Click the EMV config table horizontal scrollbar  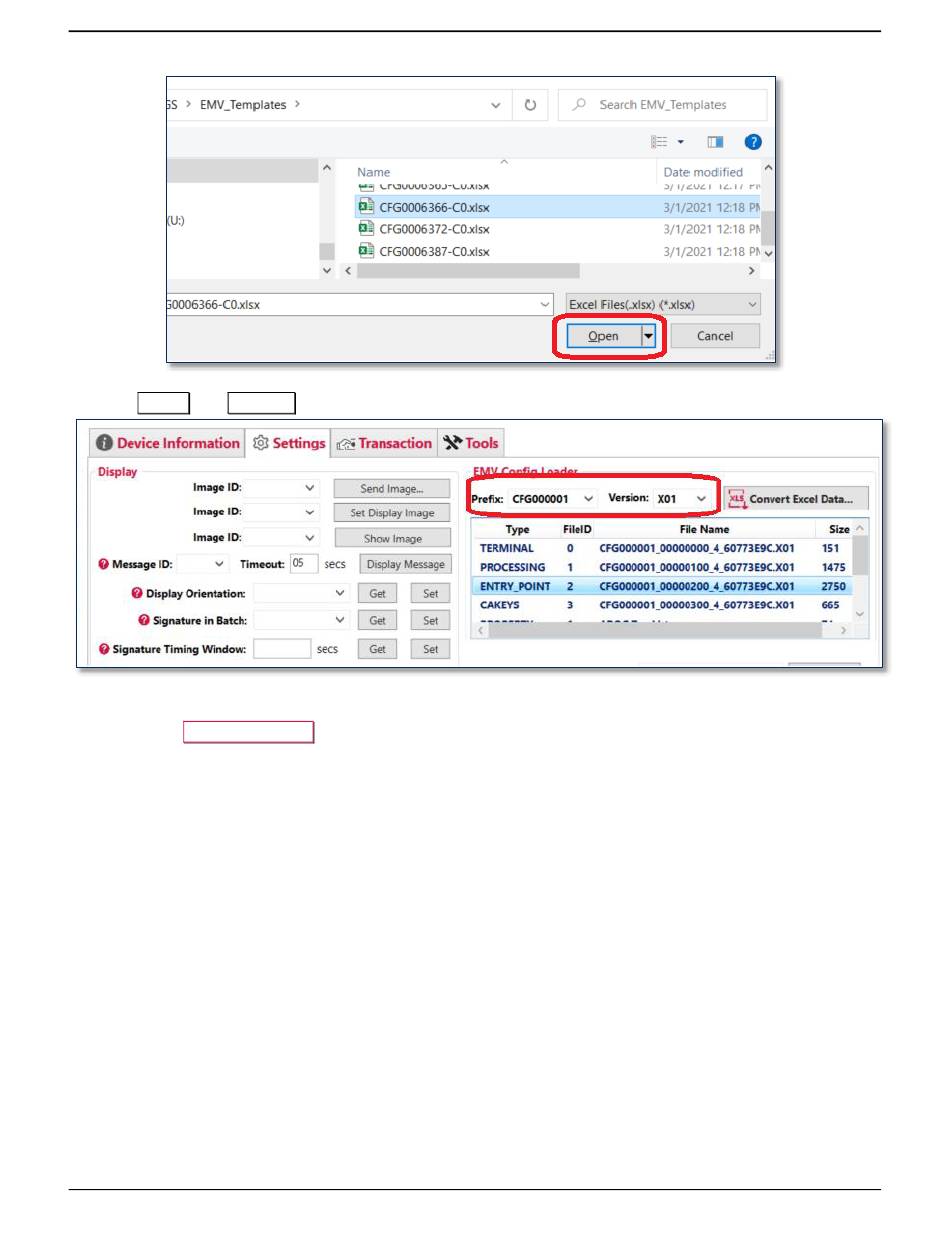(x=662, y=630)
